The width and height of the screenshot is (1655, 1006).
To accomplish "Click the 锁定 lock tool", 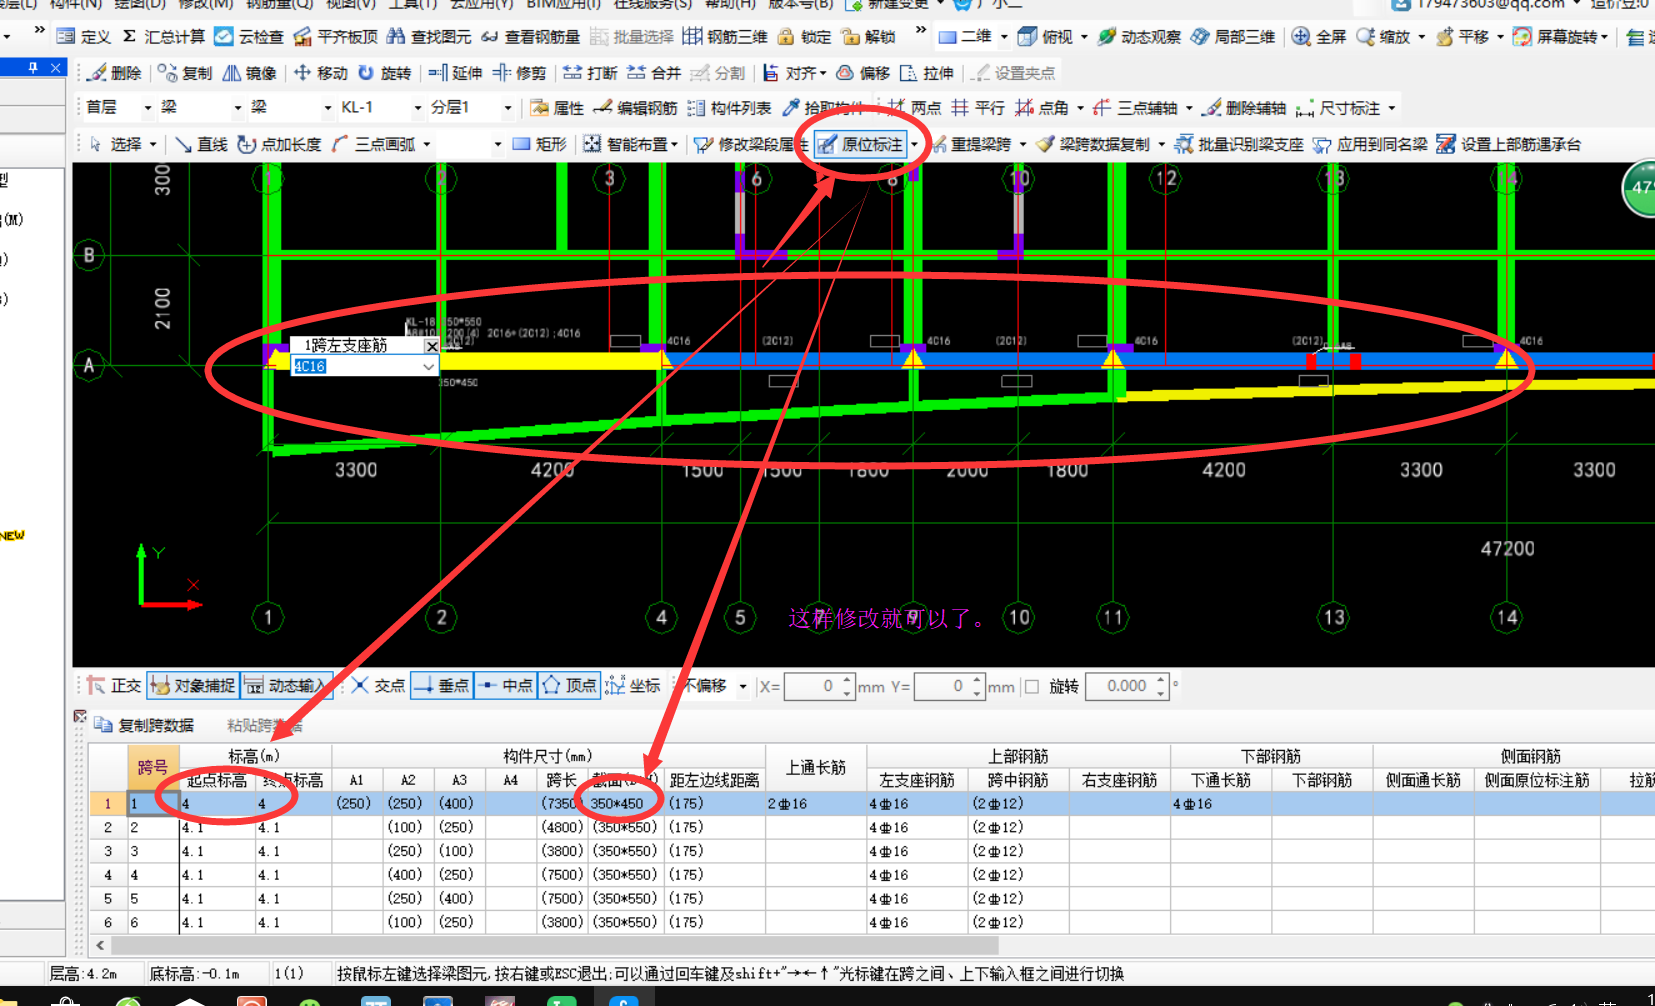I will click(x=804, y=37).
